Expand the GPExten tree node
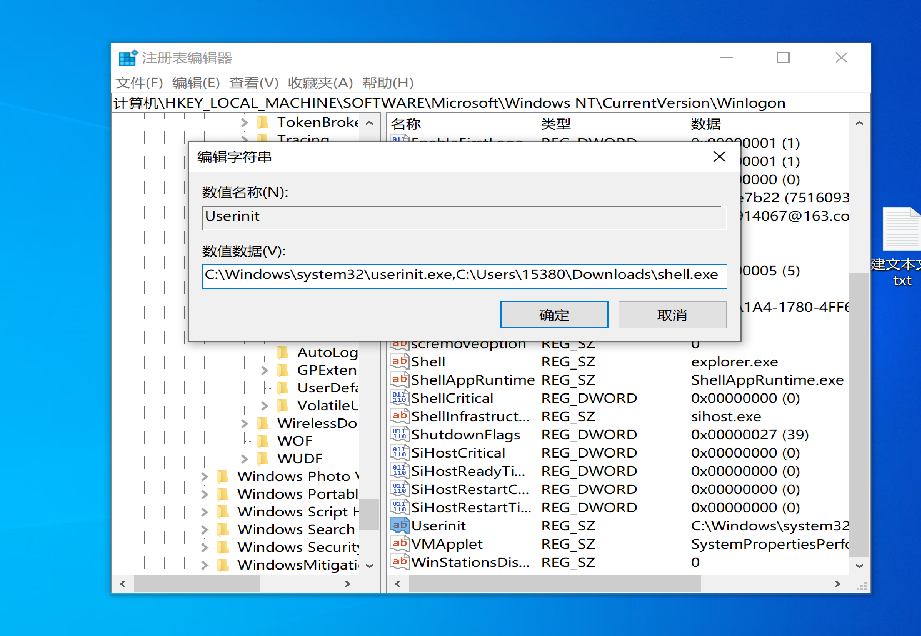 (x=264, y=370)
